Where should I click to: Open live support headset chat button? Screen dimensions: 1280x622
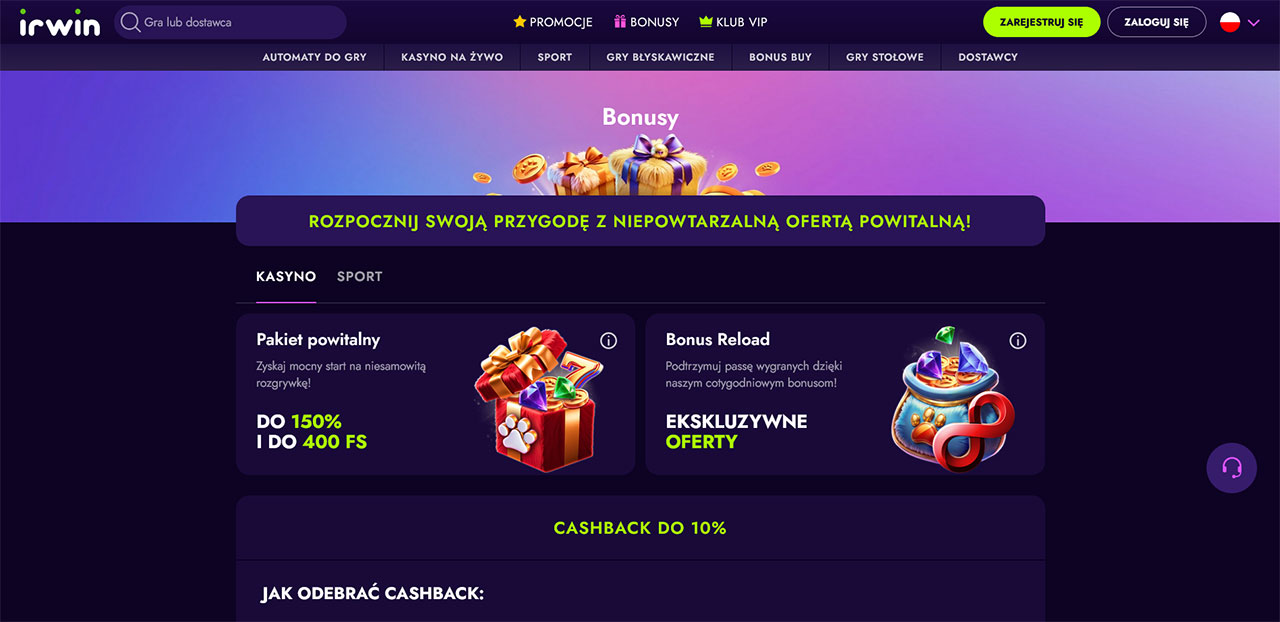click(x=1232, y=468)
